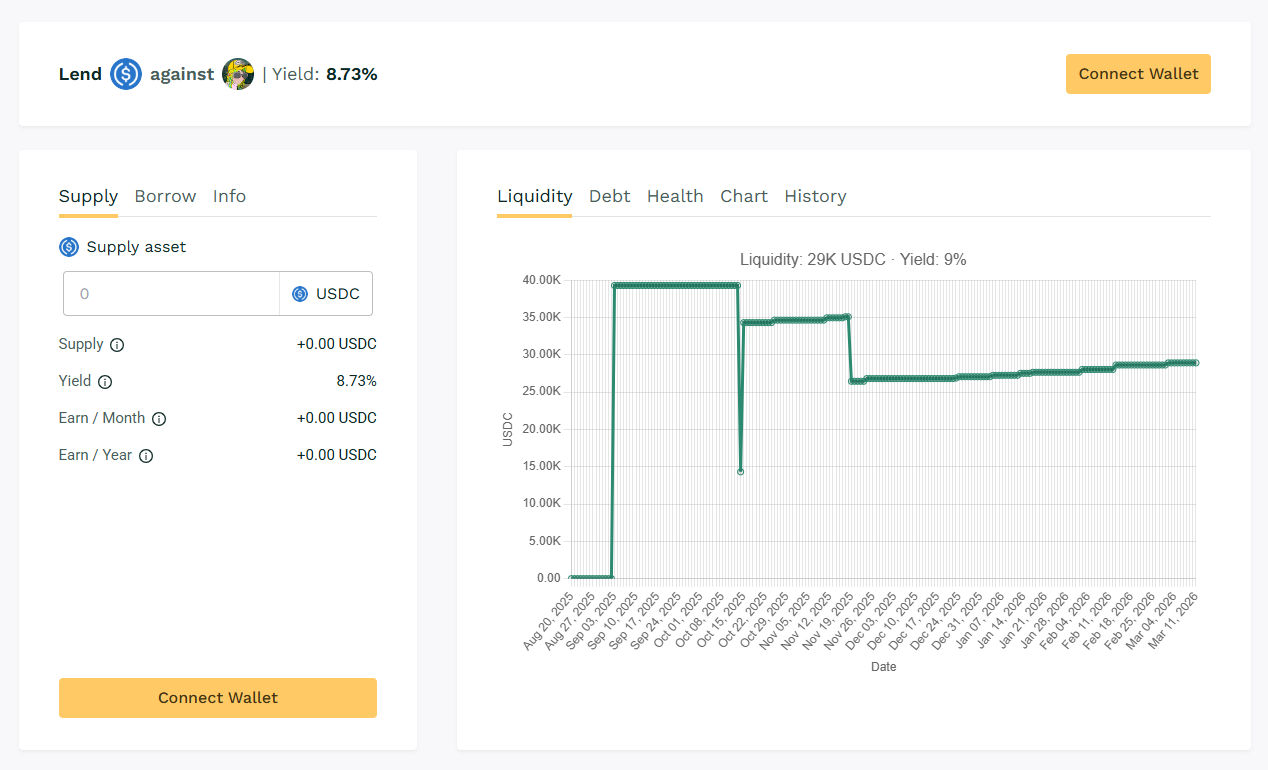This screenshot has width=1268, height=770.
Task: Open the Health tab
Action: [675, 196]
